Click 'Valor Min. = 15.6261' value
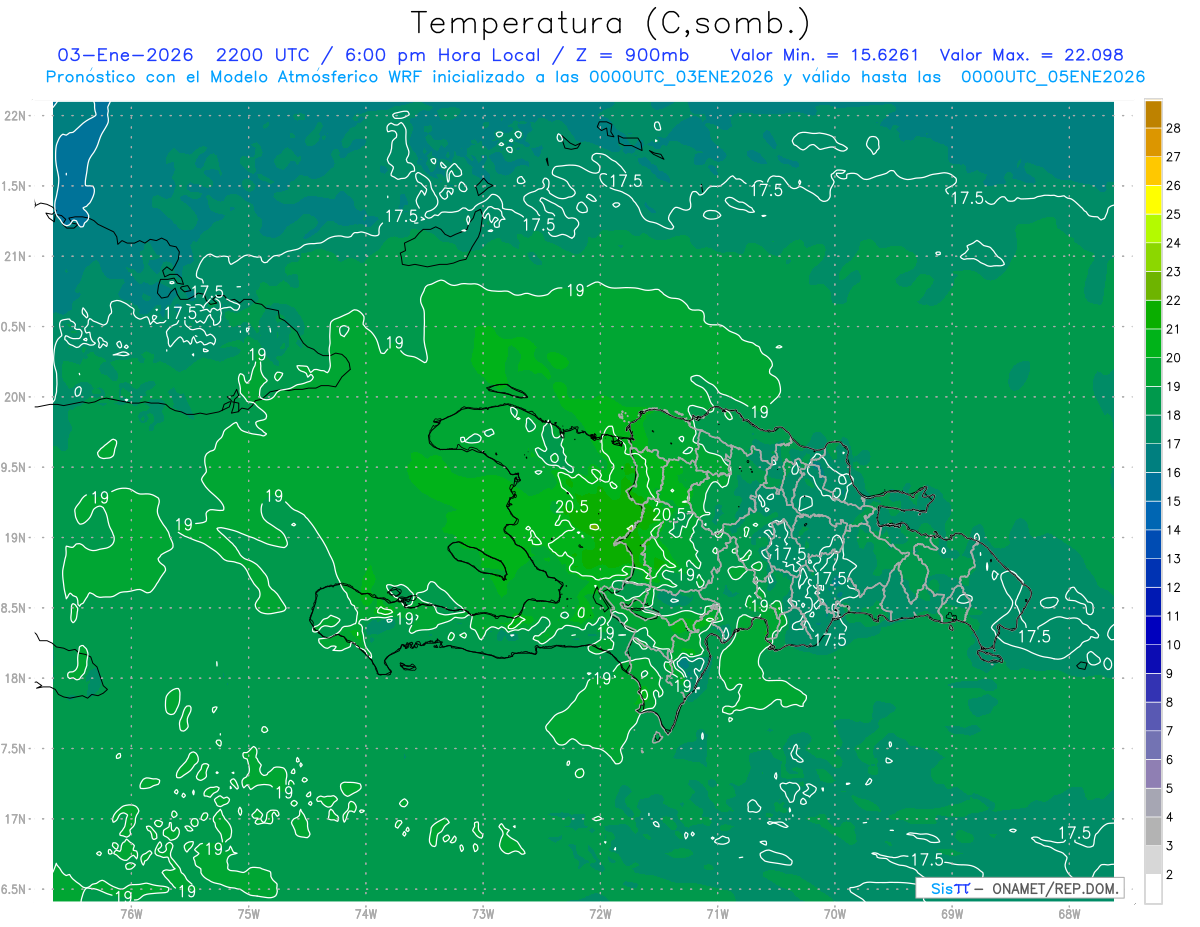 tap(824, 55)
